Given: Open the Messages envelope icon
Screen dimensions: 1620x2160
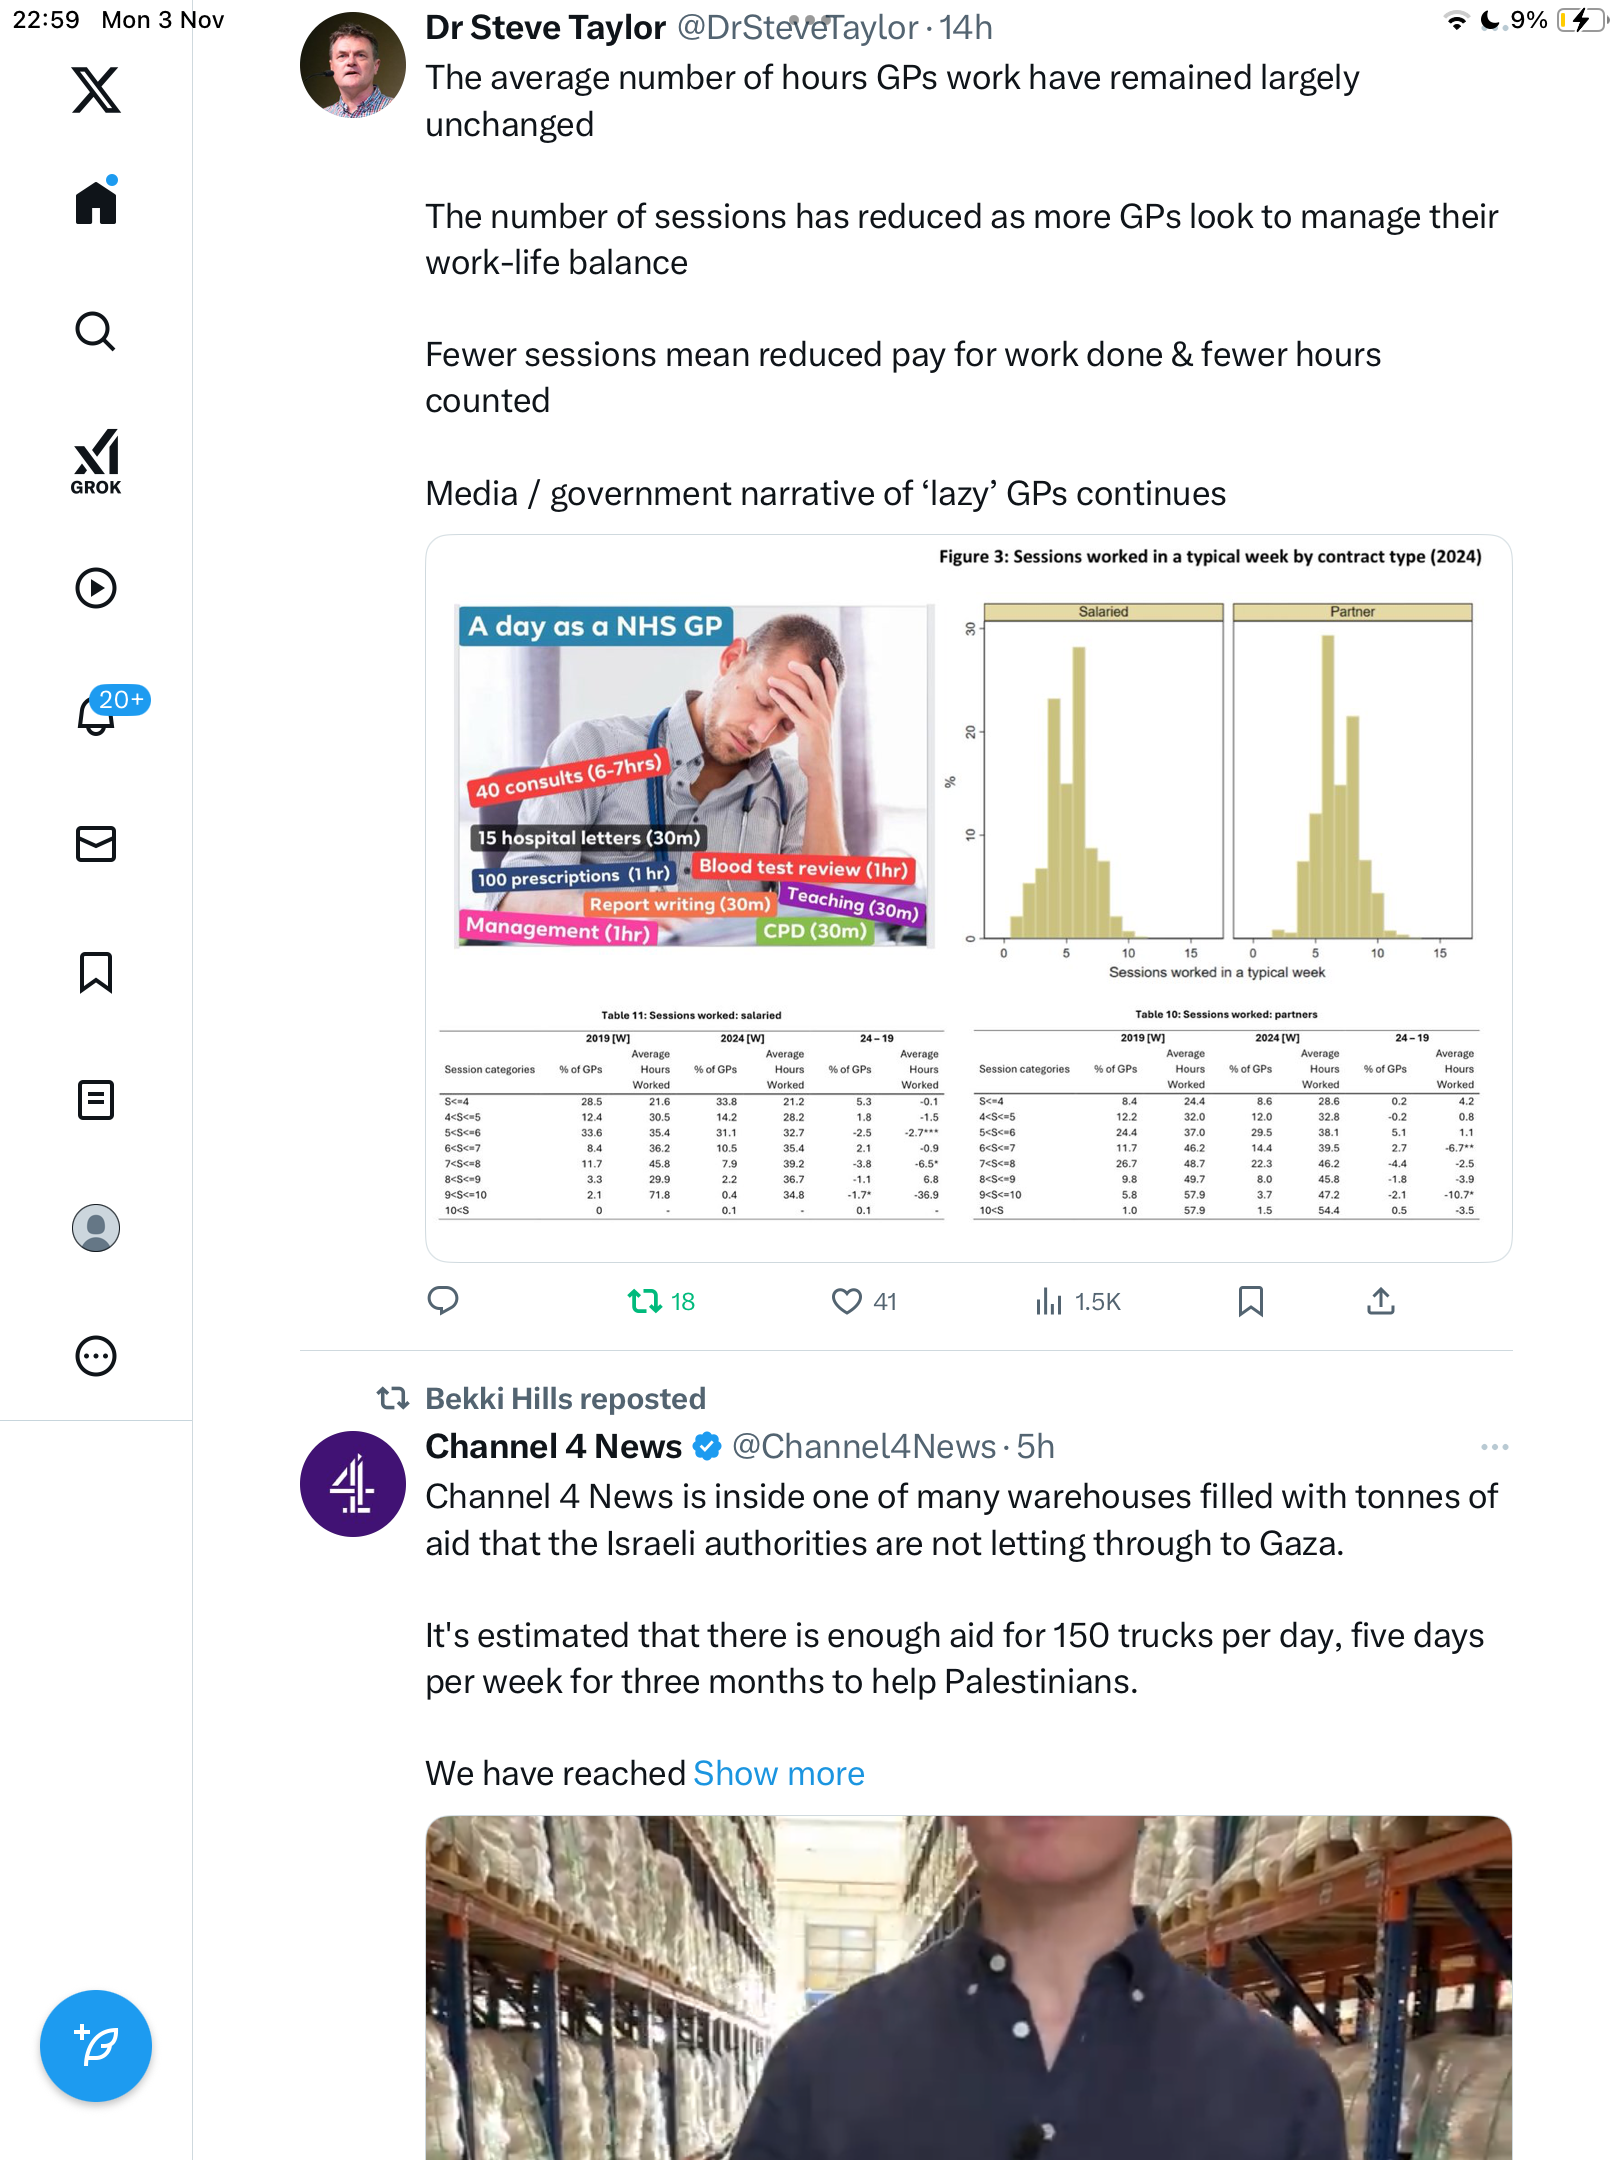Looking at the screenshot, I should 96,844.
